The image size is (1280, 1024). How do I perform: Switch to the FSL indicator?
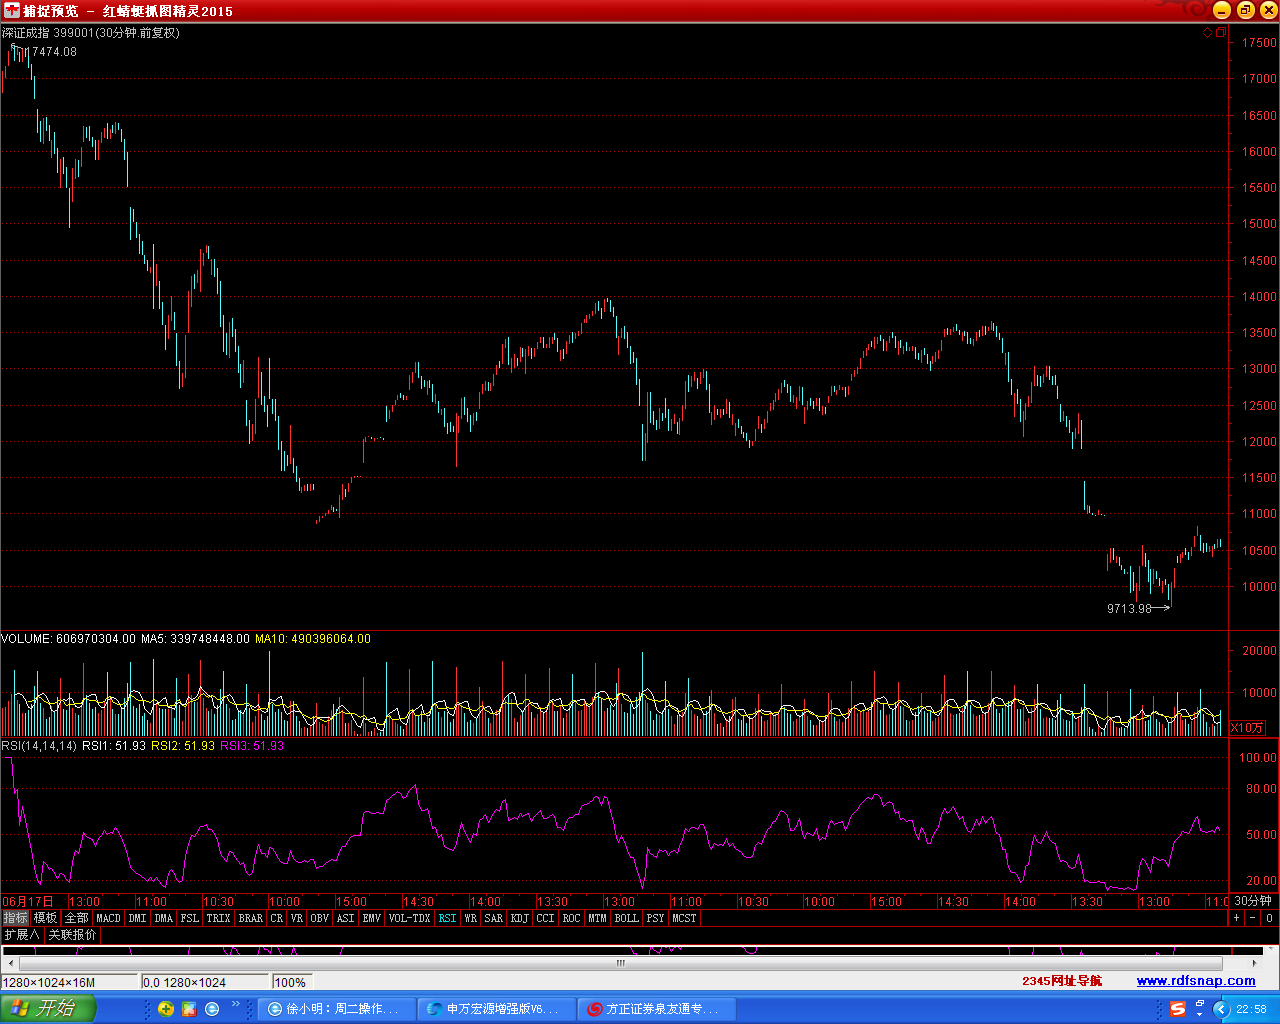[x=190, y=918]
